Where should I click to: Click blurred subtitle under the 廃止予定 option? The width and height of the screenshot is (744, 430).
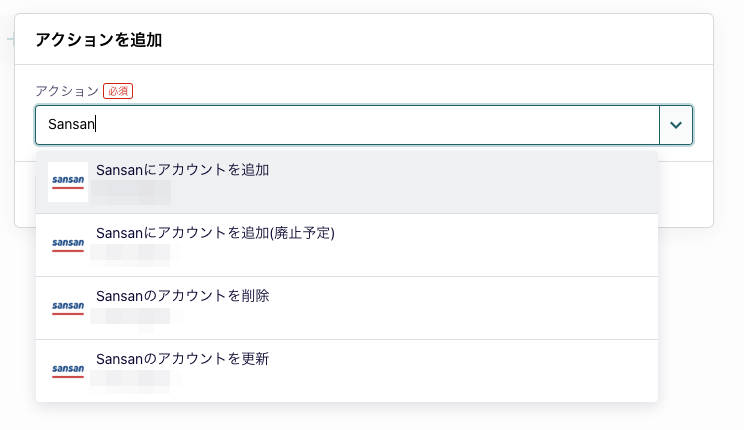[131, 253]
